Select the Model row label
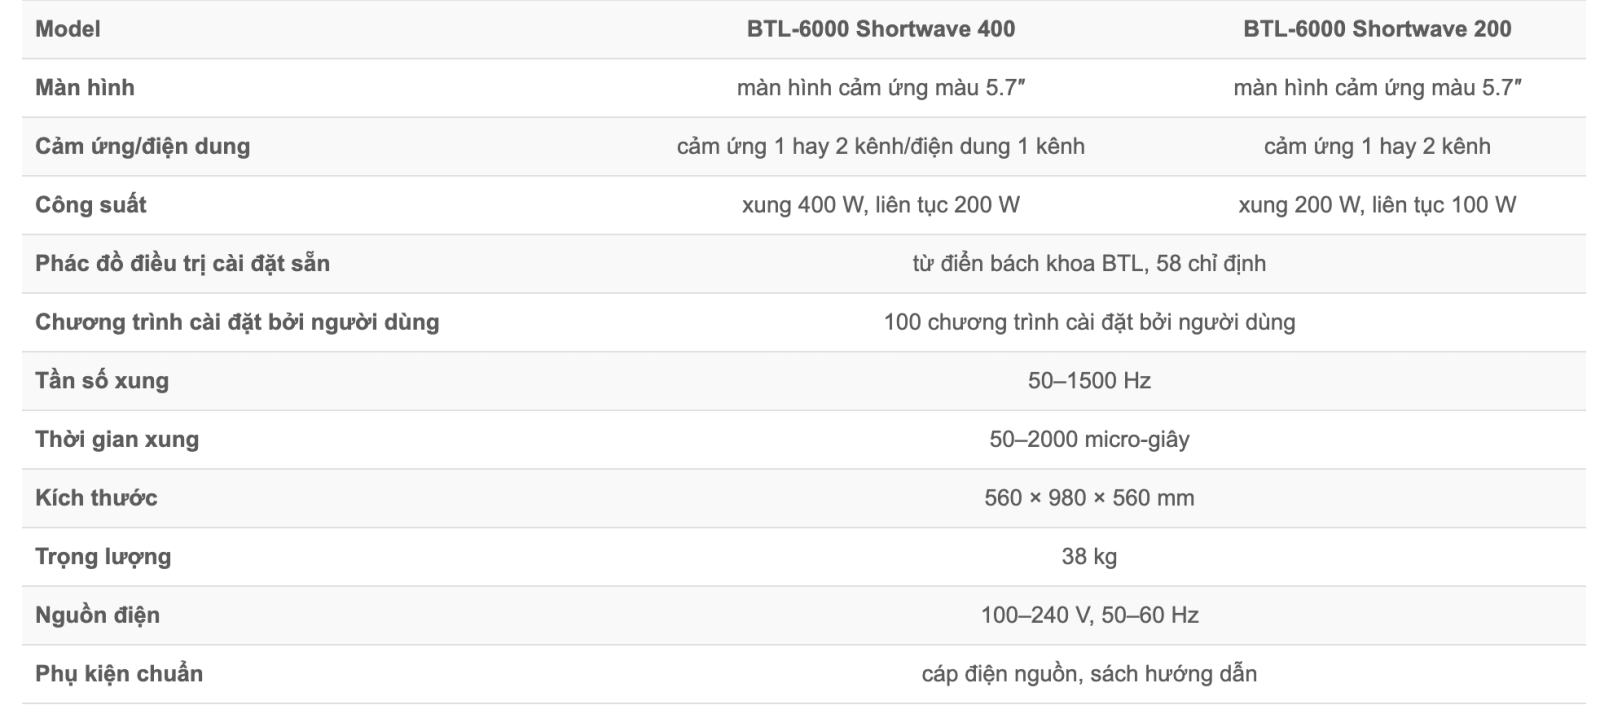1600x705 pixels. (68, 29)
